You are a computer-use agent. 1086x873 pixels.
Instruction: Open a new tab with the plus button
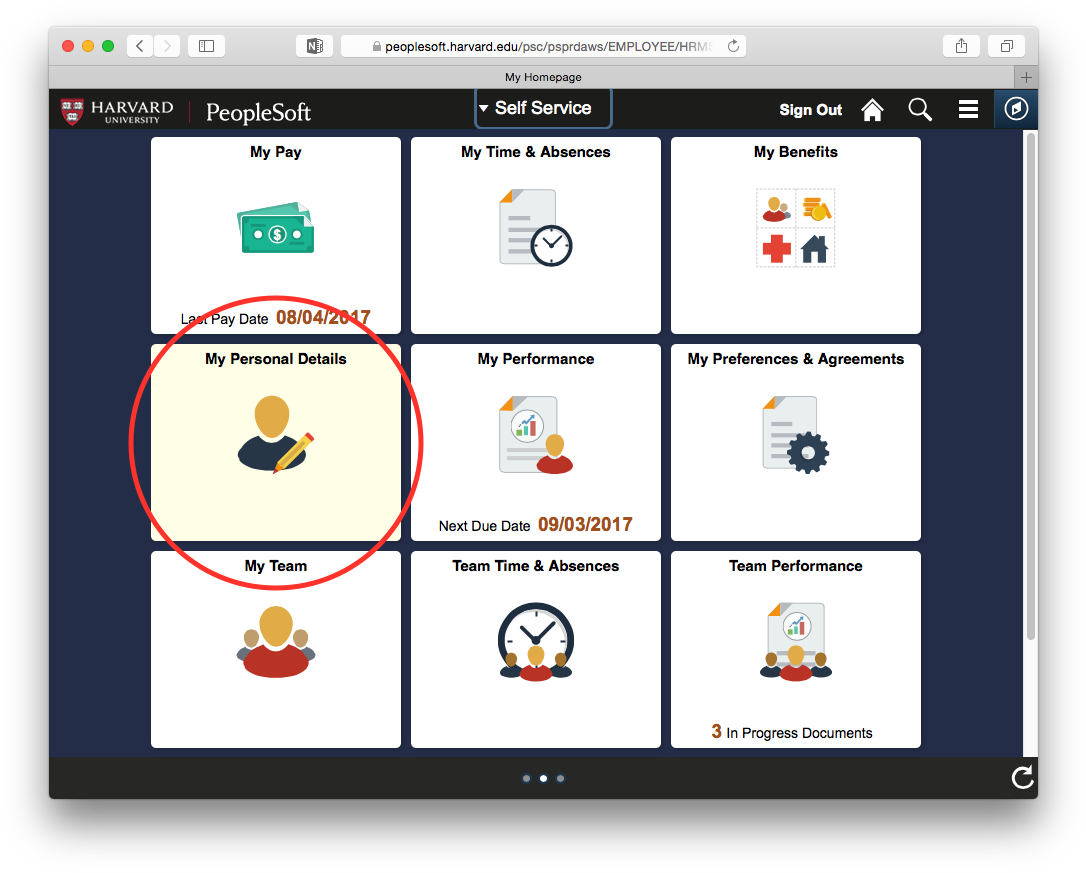[1025, 76]
